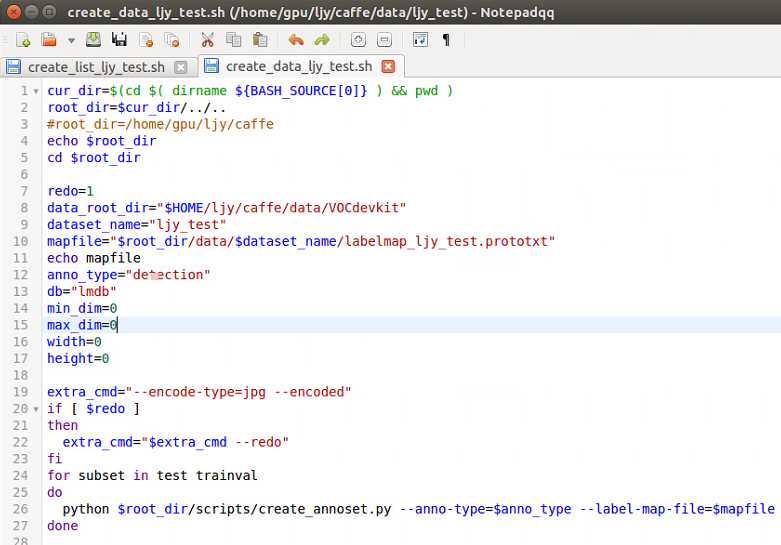Viewport: 781px width, 545px height.
Task: Click the 'width=0' line
Action: [74, 342]
